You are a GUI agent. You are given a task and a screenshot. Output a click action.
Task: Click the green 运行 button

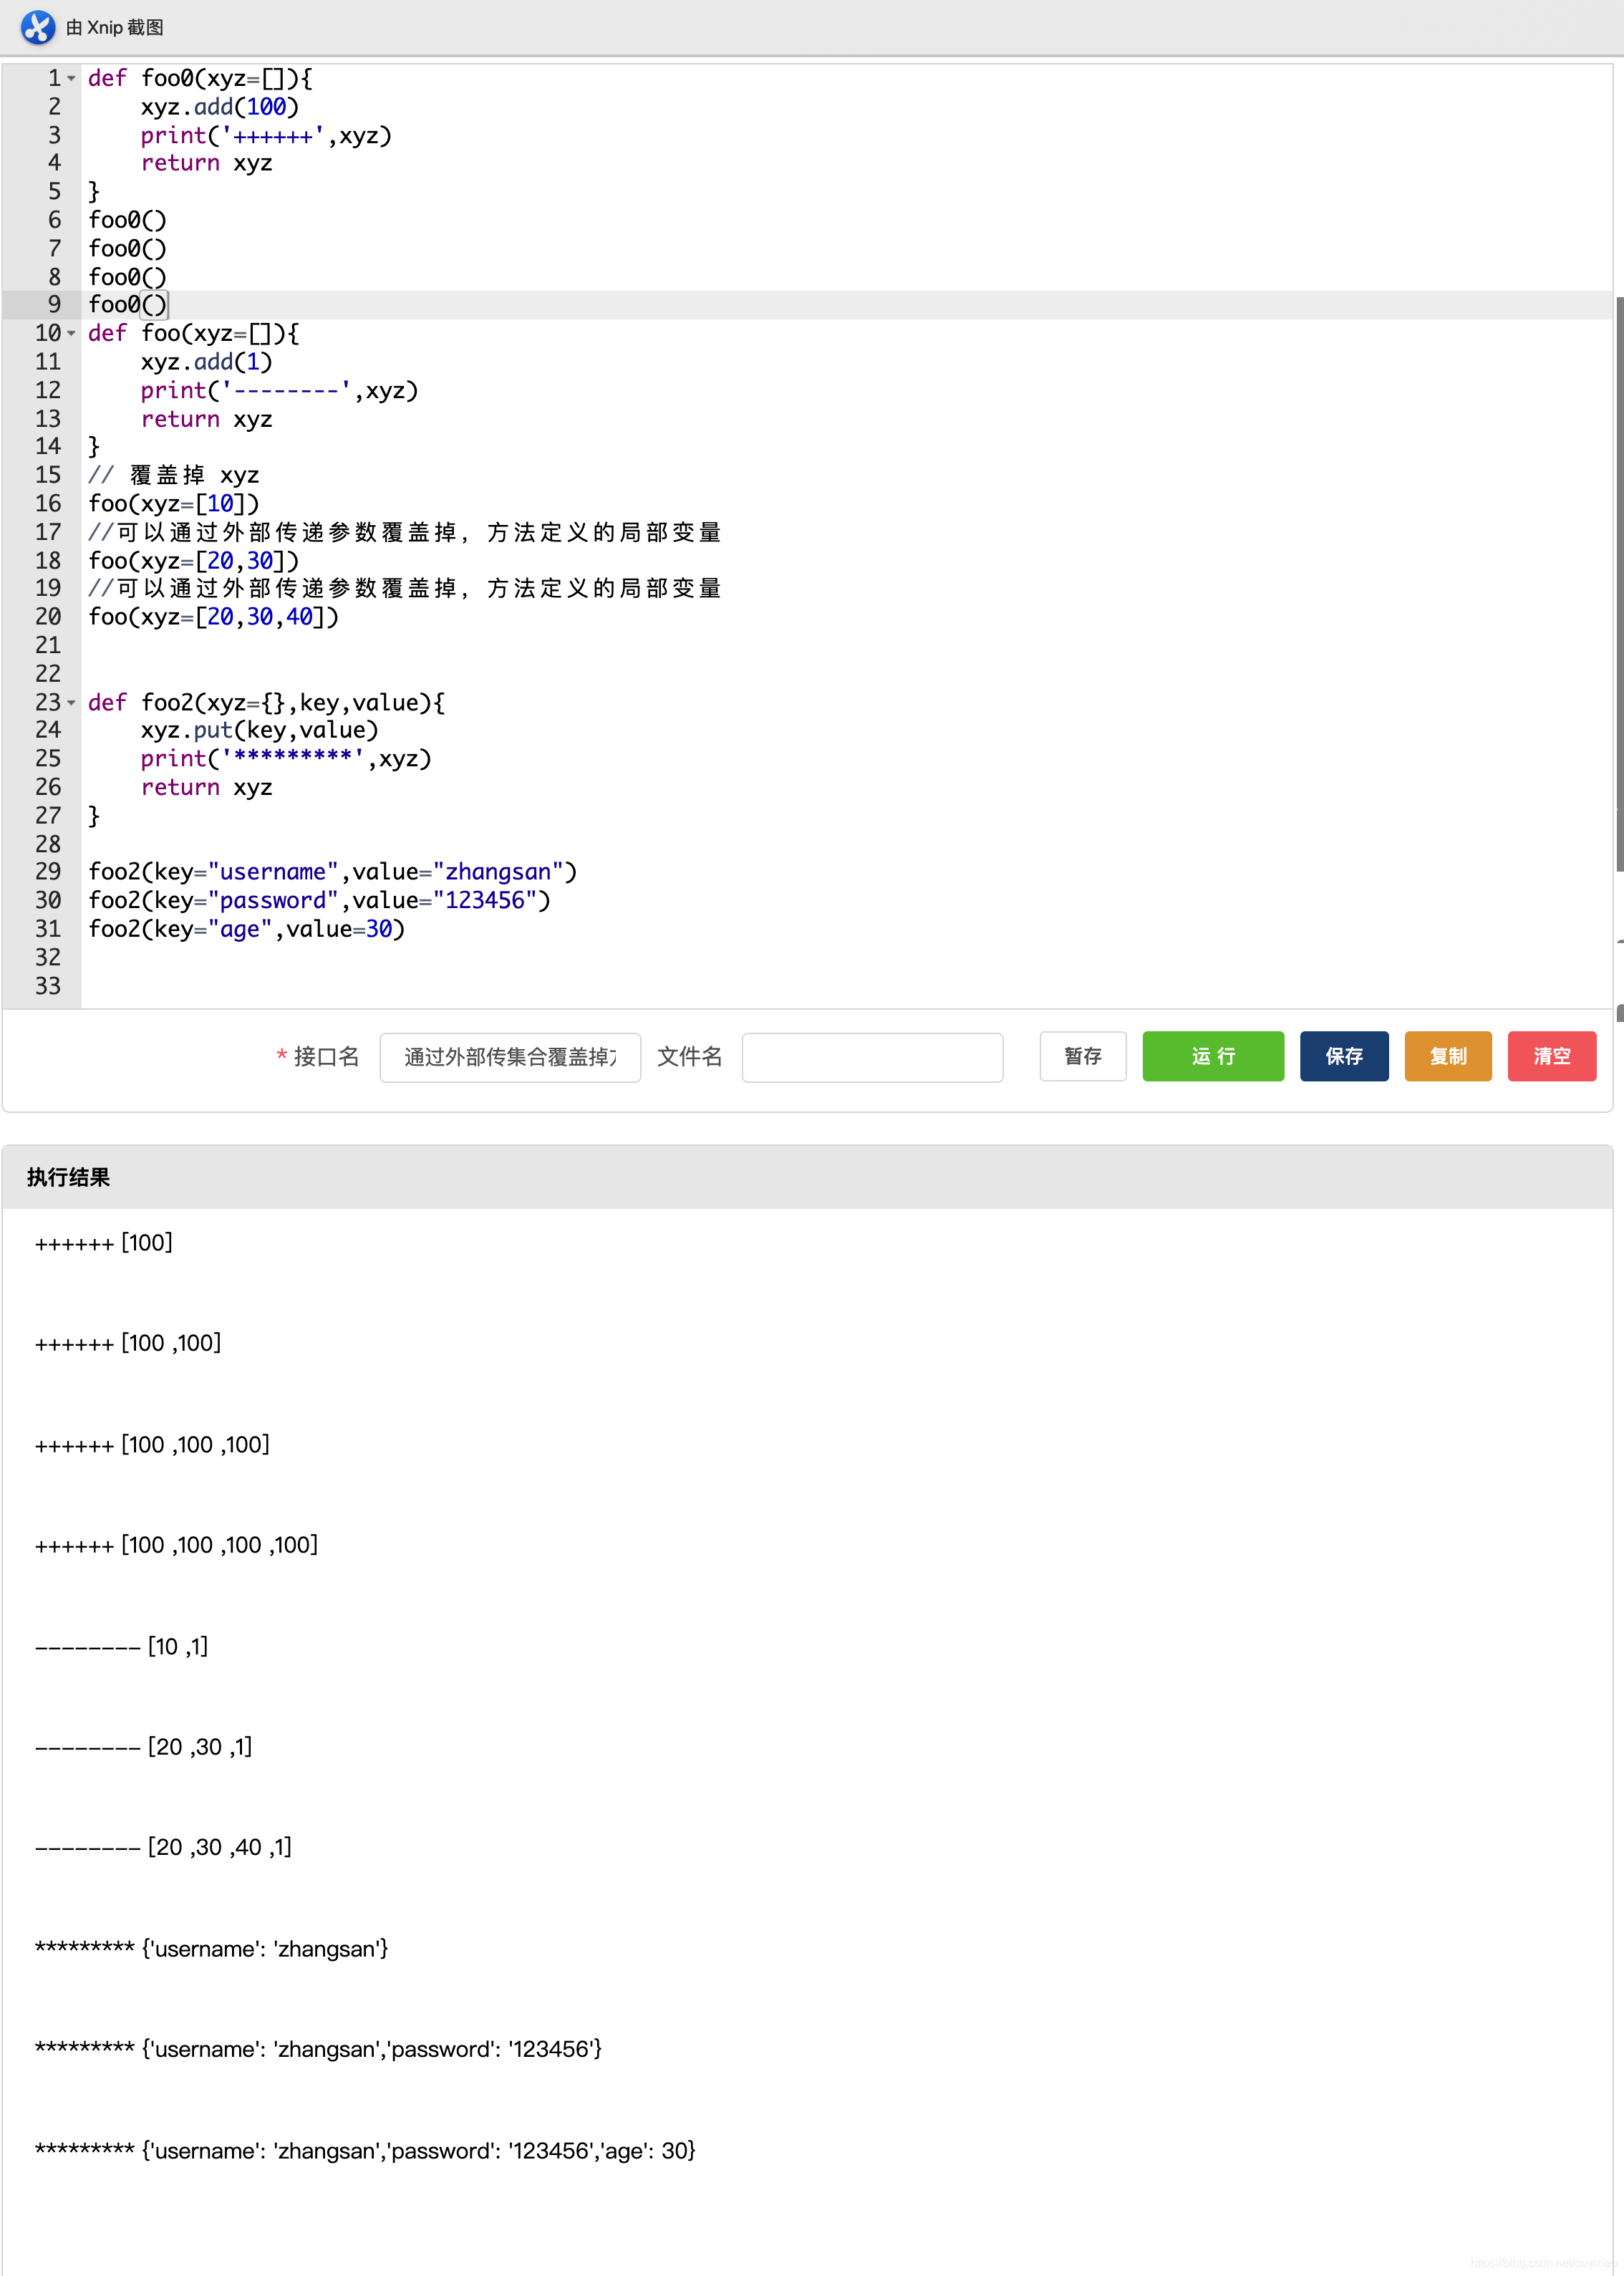1213,1056
